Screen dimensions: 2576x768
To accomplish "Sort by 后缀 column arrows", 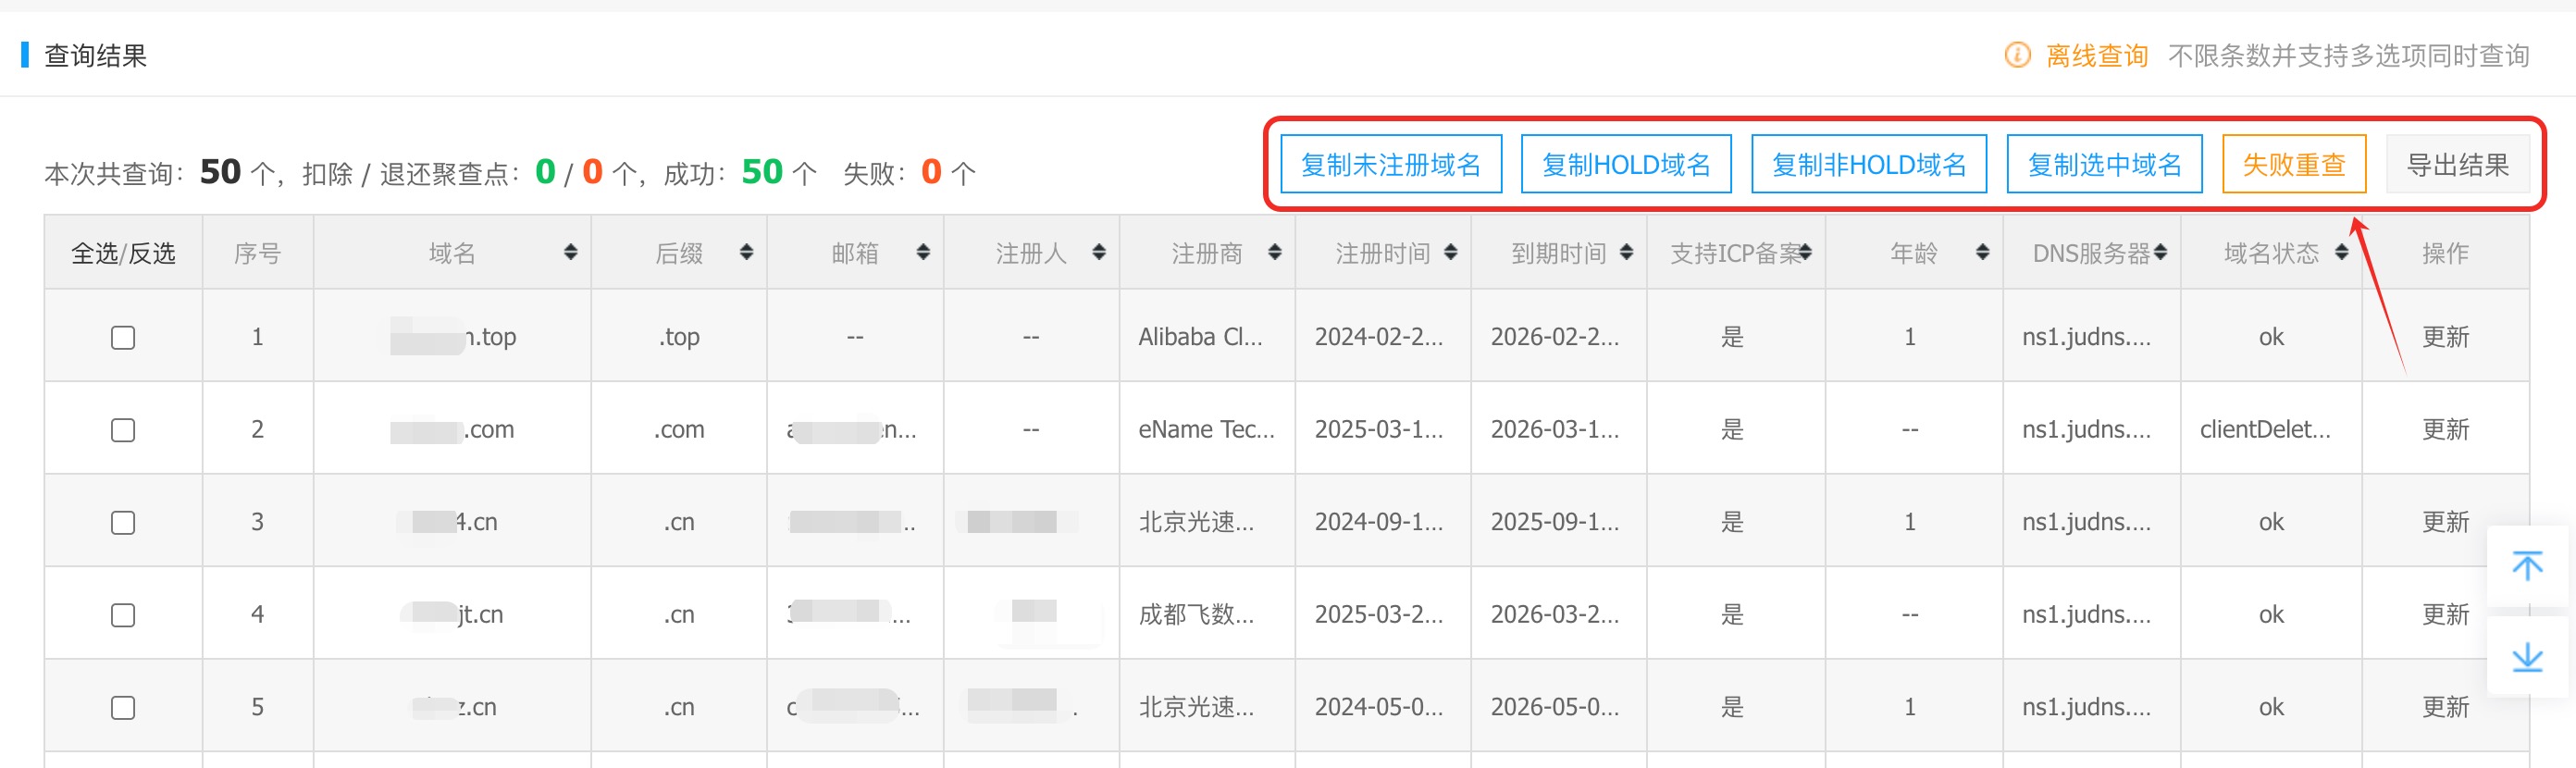I will click(x=746, y=252).
